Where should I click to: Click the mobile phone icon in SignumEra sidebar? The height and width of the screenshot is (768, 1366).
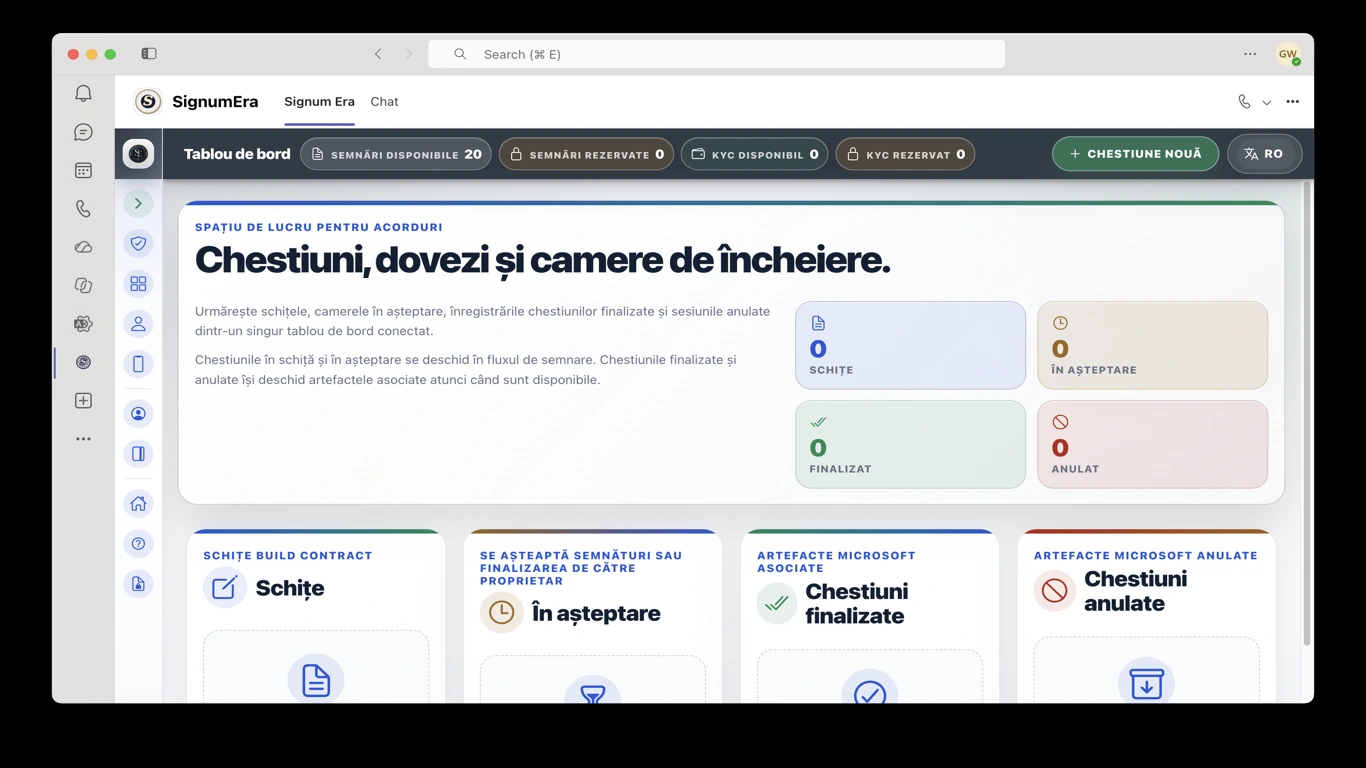138,363
